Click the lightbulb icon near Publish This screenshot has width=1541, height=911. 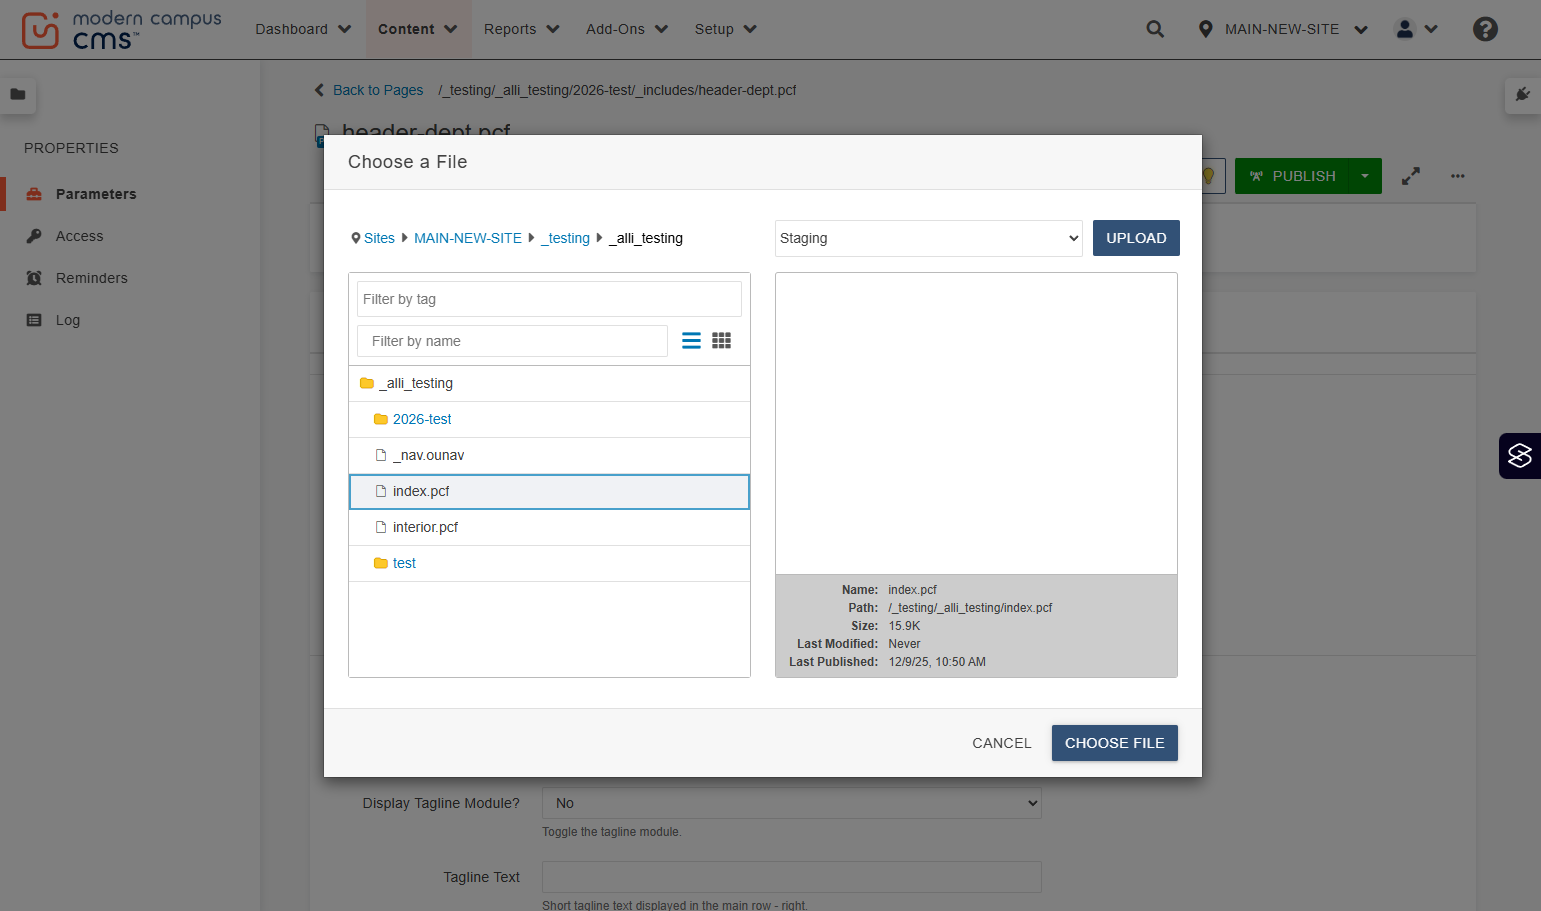click(x=1209, y=176)
